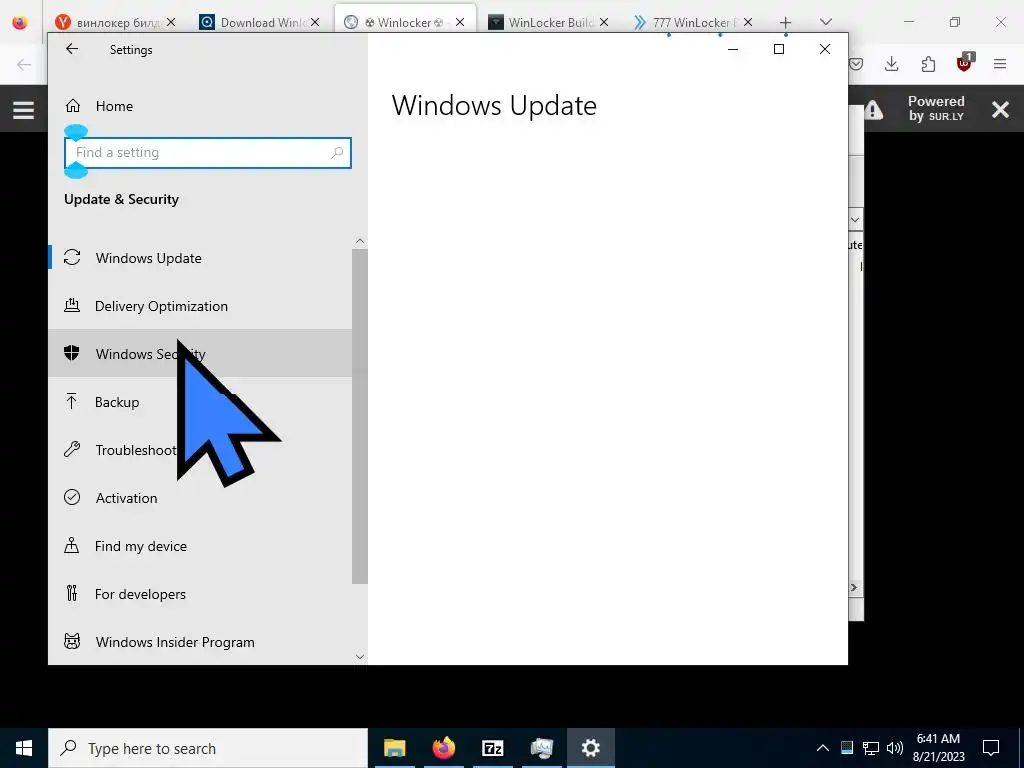Click the taskbar search box
Screen dimensions: 1024x768
[x=208, y=748]
